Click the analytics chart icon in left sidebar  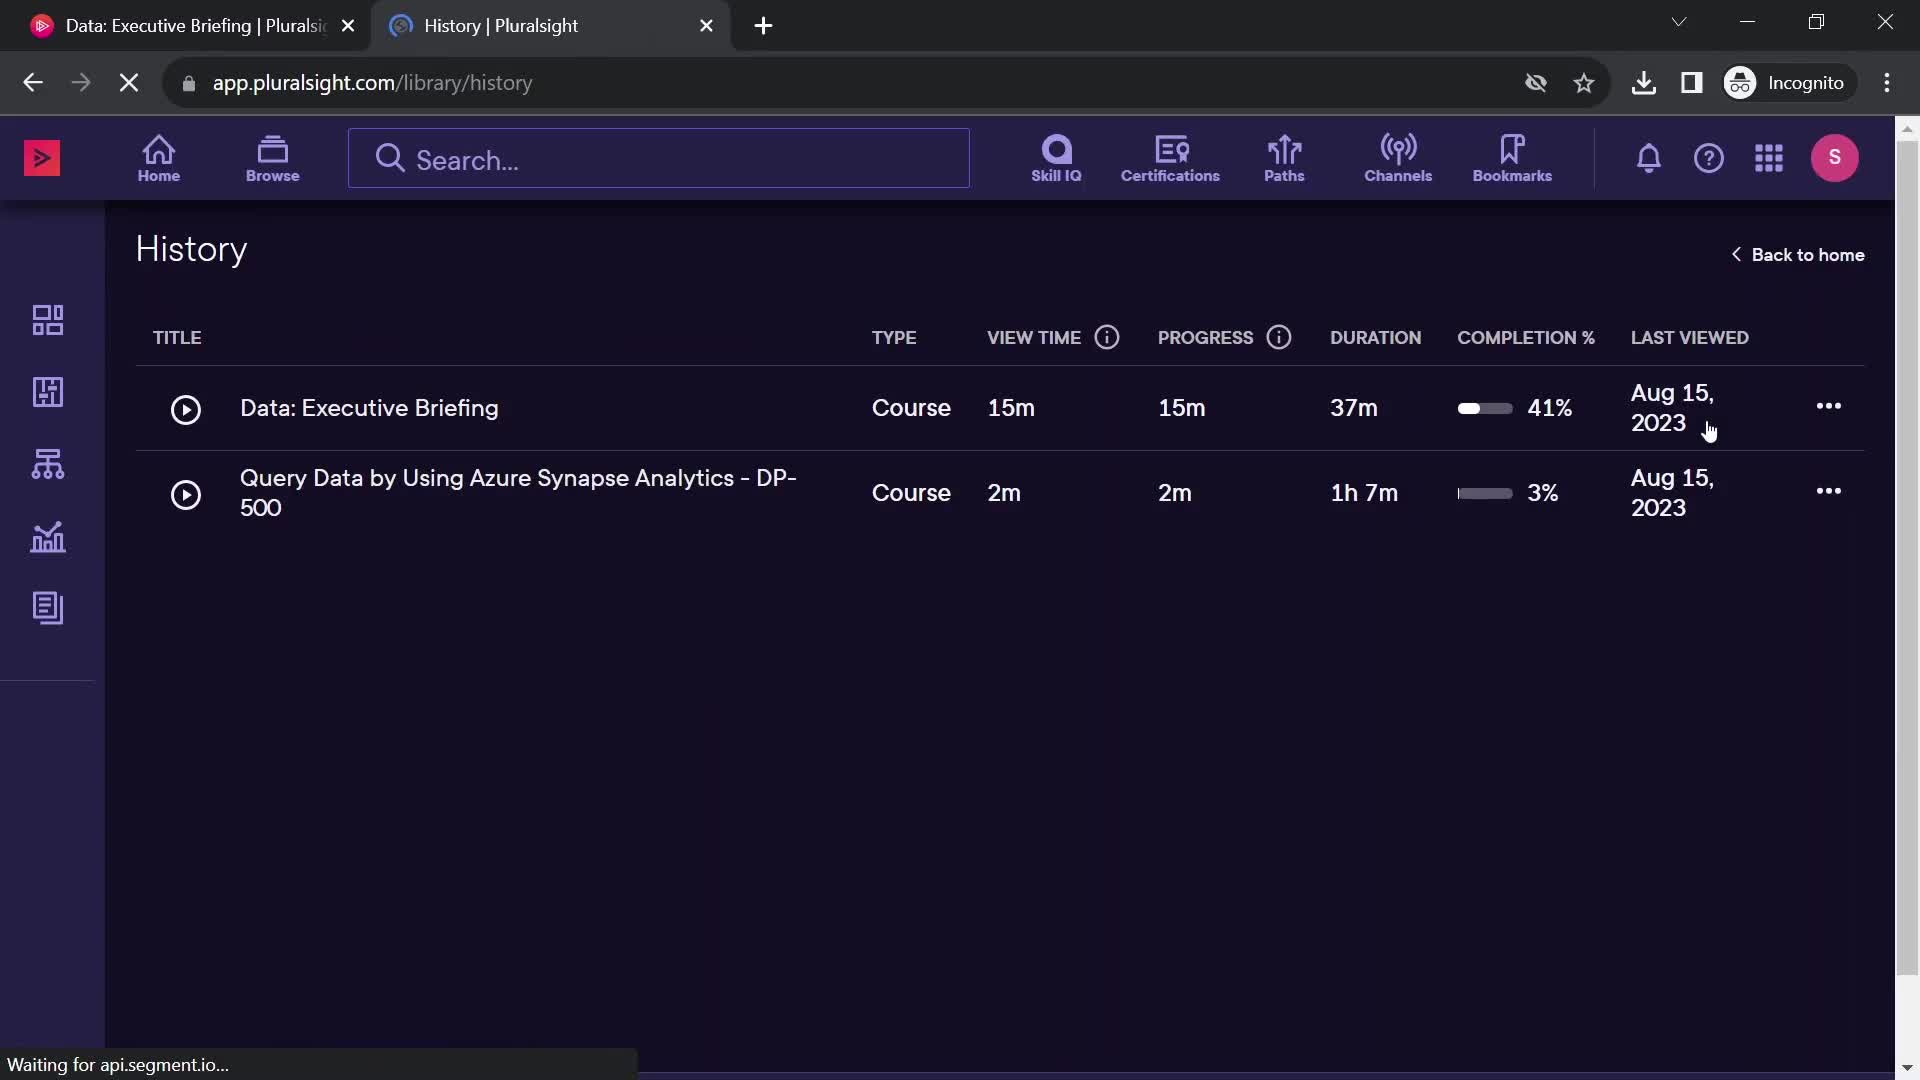48,537
